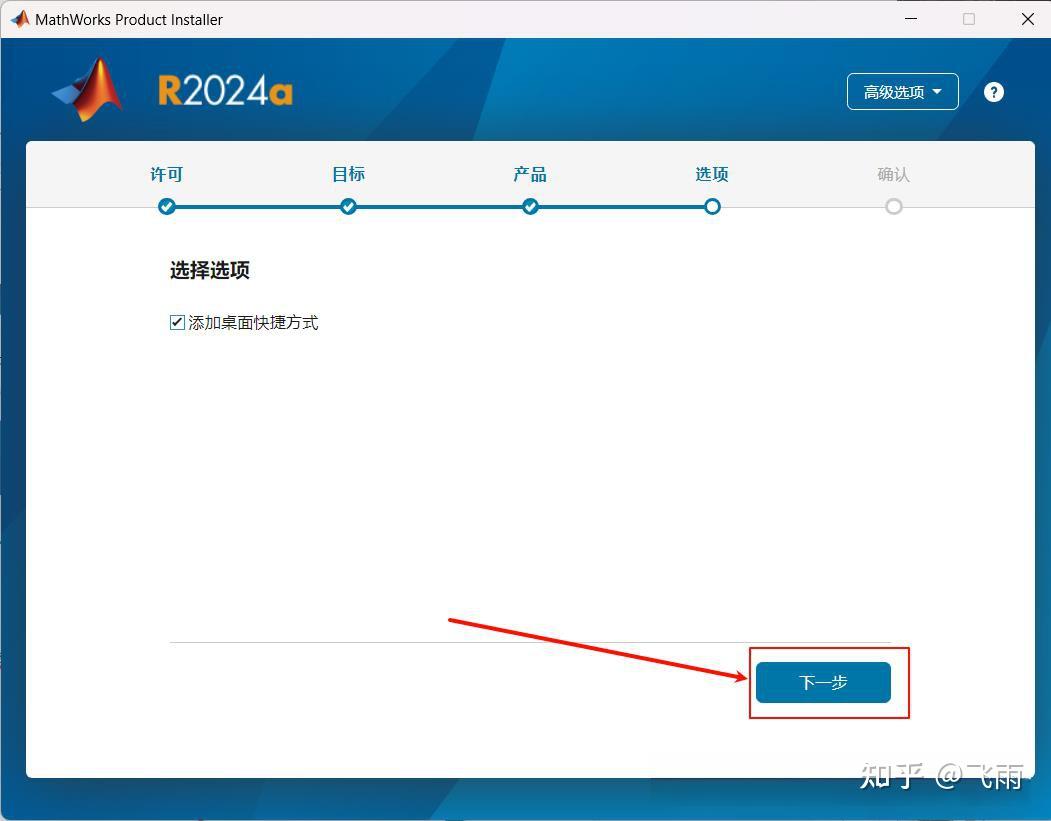The image size is (1051, 821).
Task: Go to the 产品 step label
Action: point(530,174)
